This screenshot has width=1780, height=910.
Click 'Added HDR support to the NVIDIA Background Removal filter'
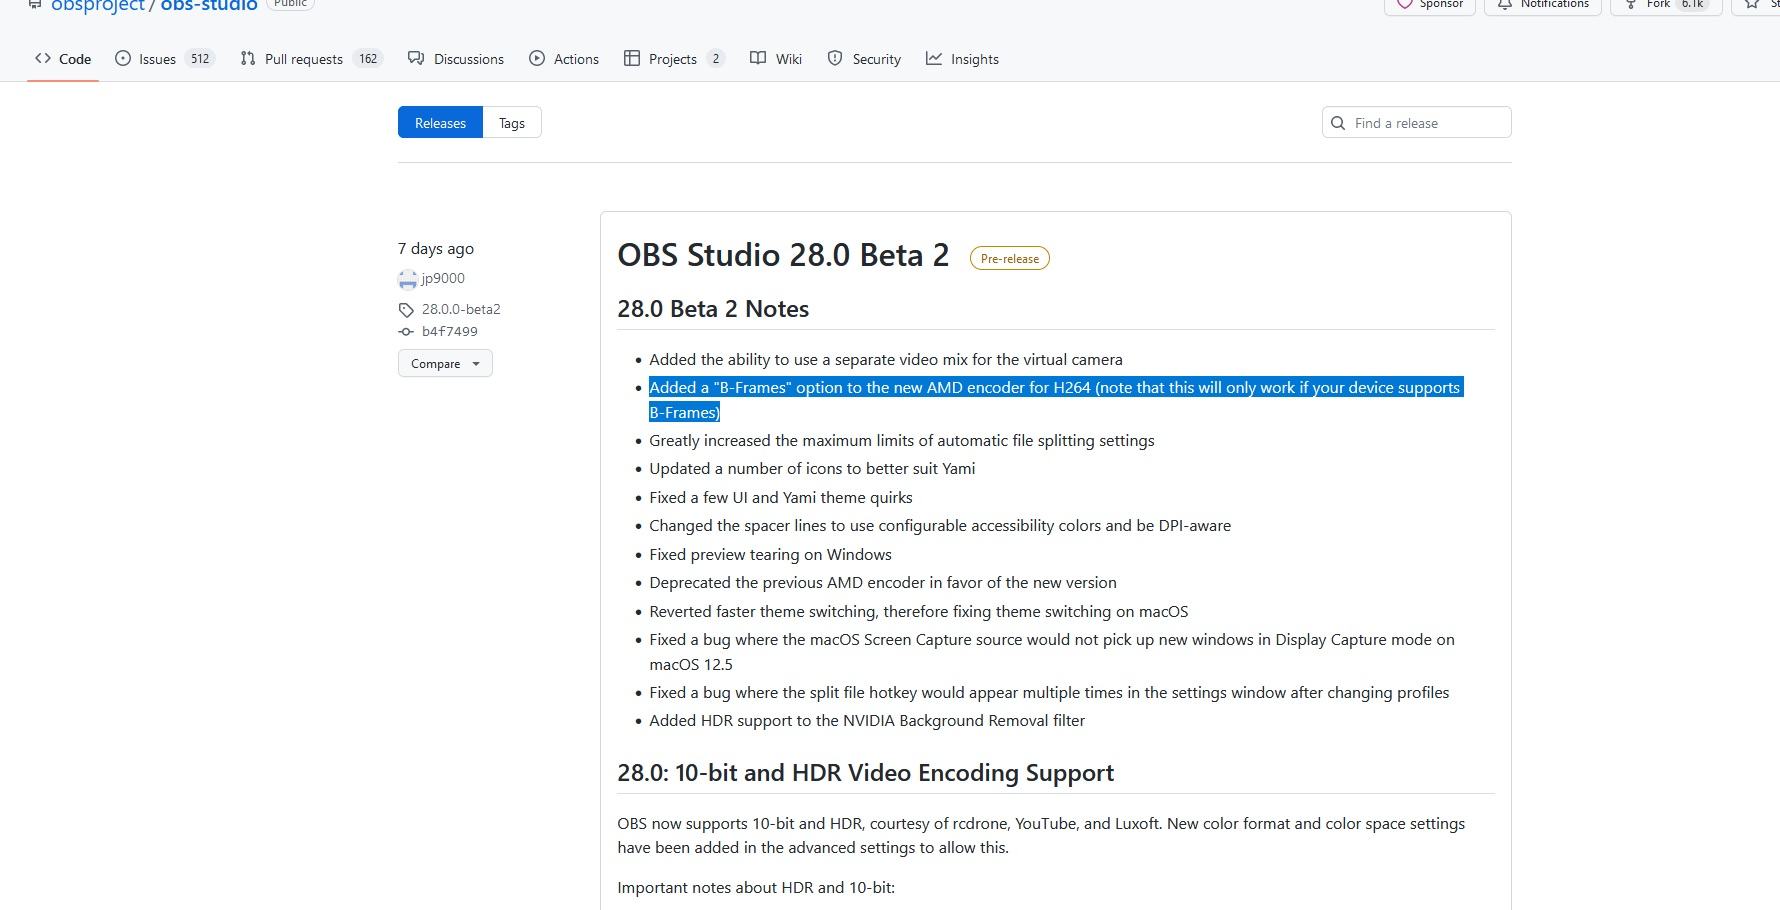[867, 720]
